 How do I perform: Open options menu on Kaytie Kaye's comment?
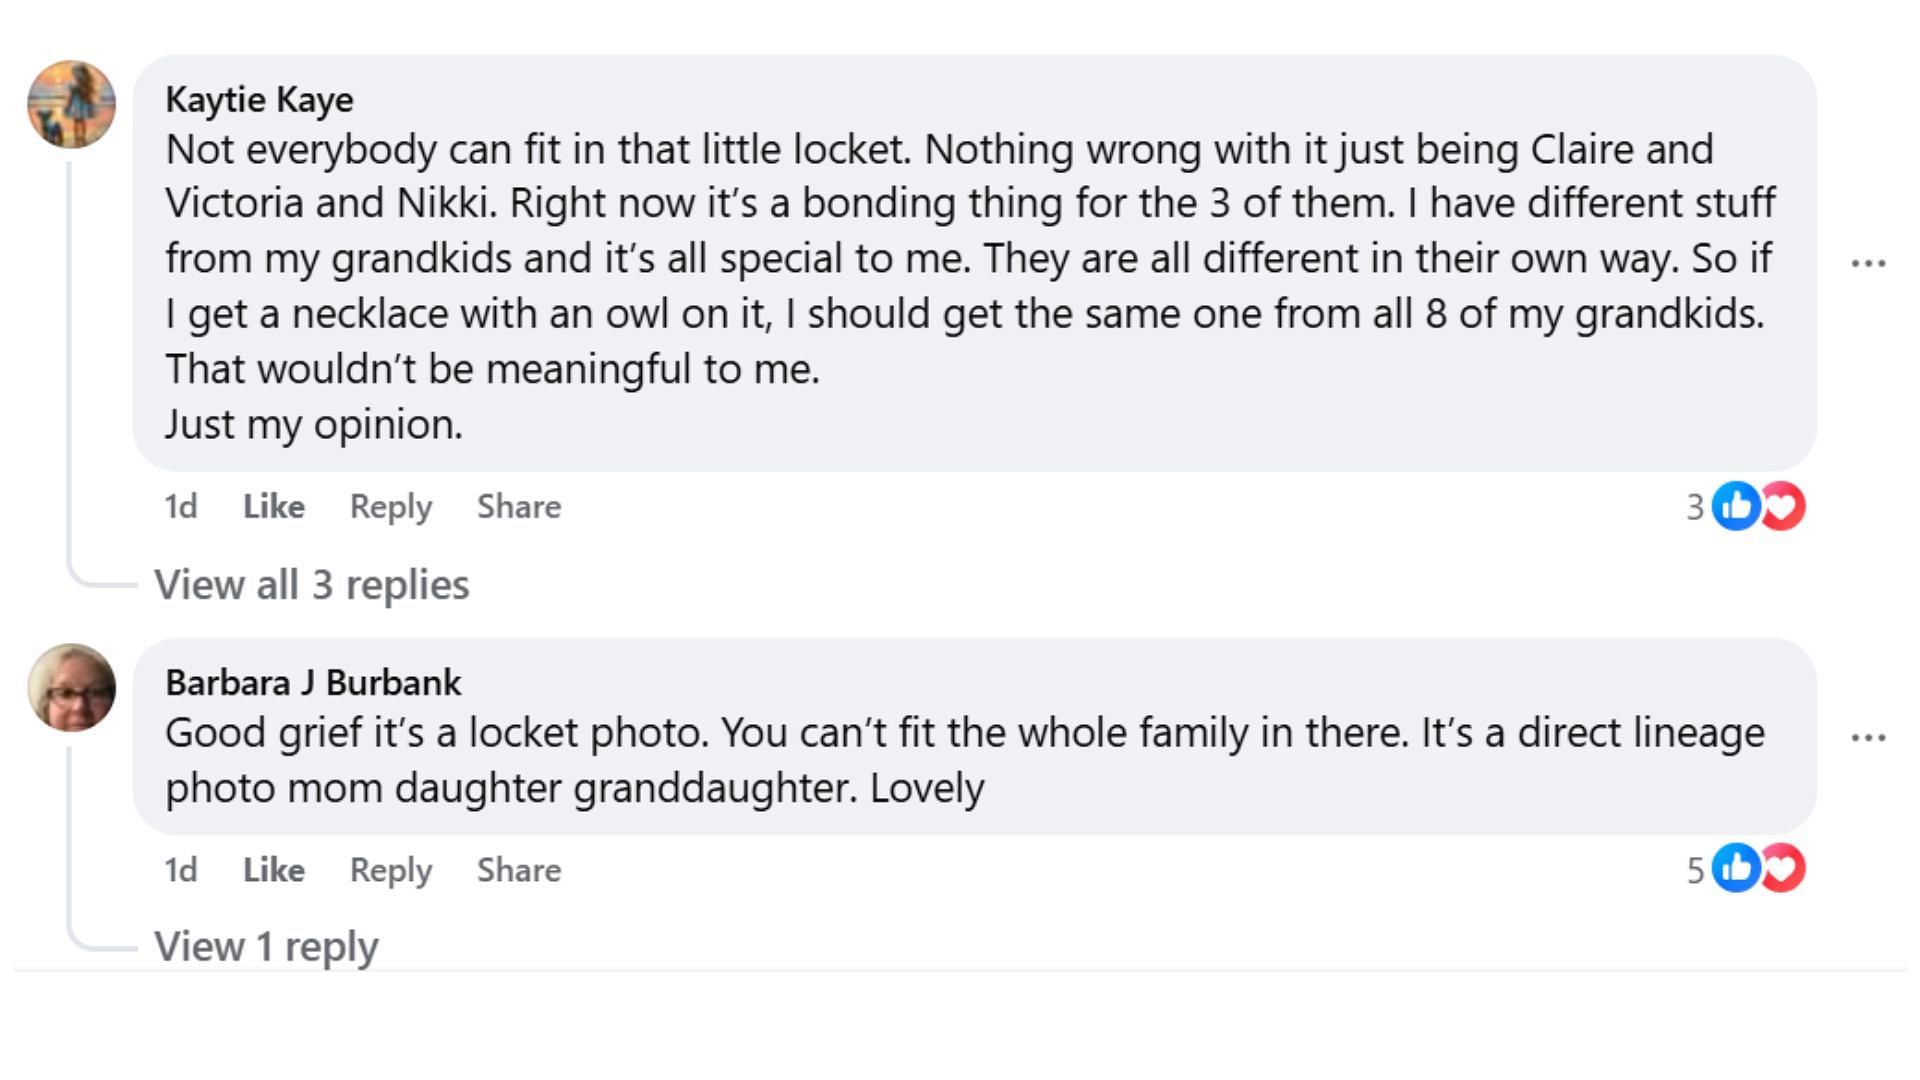[1867, 263]
